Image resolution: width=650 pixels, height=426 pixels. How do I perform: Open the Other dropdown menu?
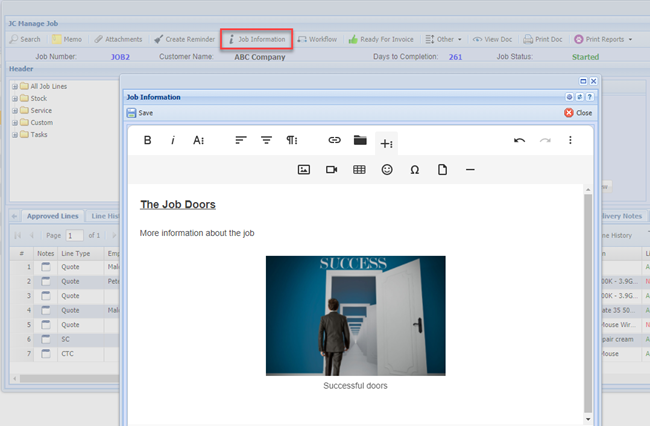443,39
